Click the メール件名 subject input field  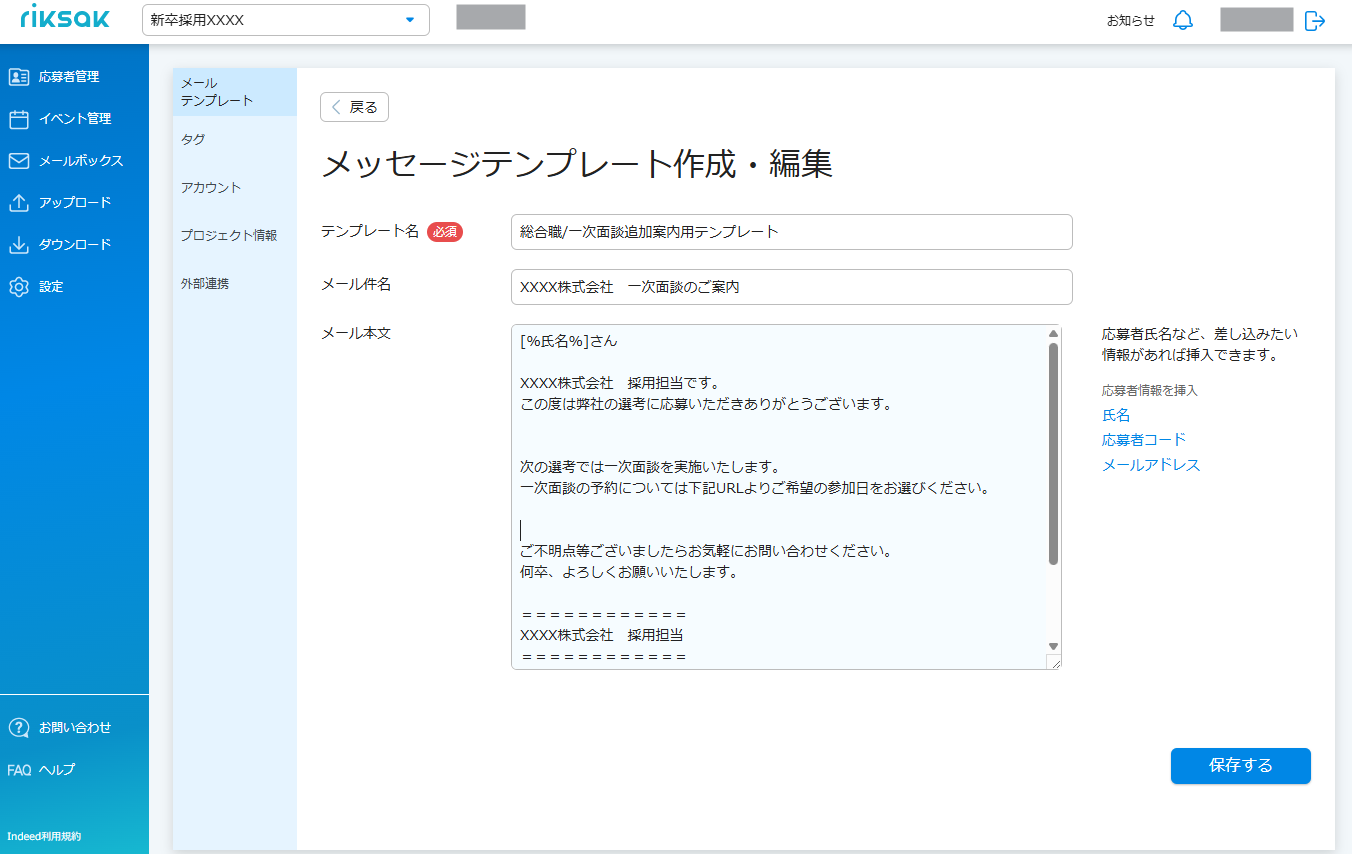pos(791,287)
